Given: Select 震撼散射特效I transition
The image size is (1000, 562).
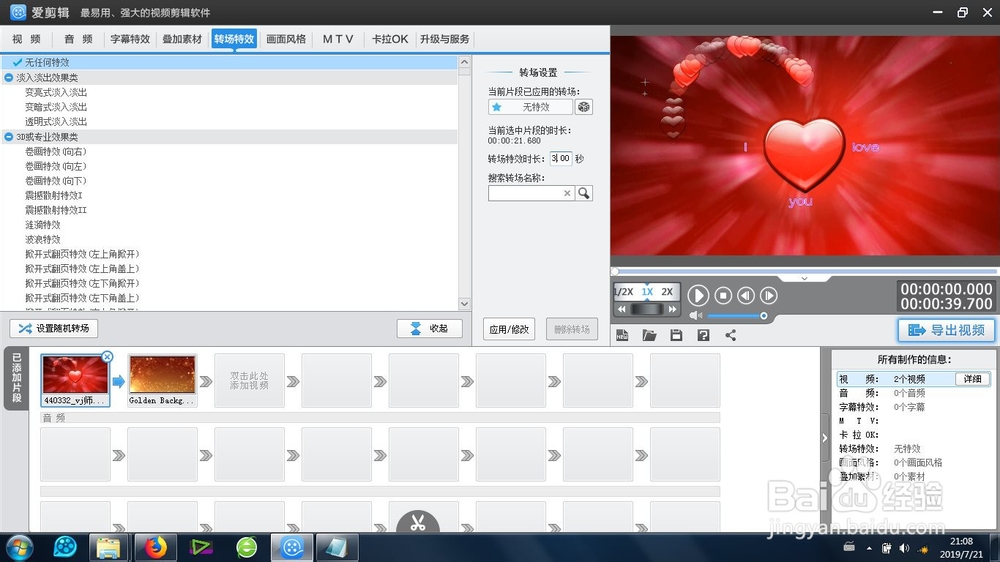Looking at the screenshot, I should tap(54, 196).
